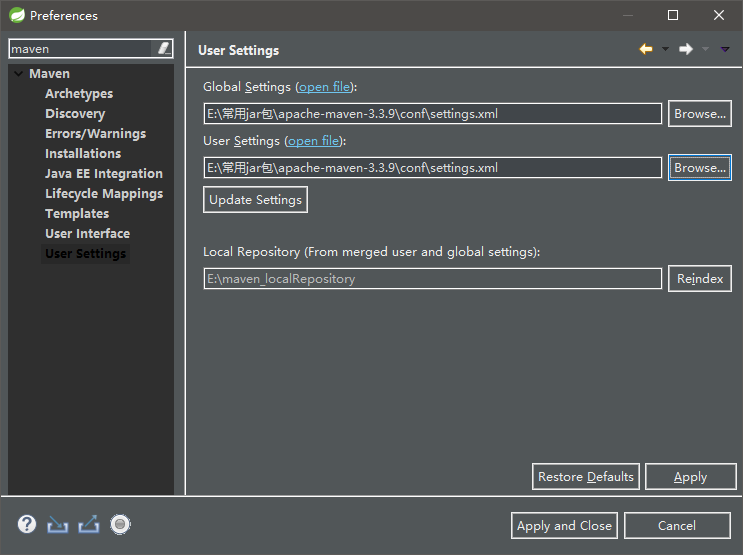Screen dimensions: 743x555
Task: Select User Settings tree item
Action: (85, 254)
